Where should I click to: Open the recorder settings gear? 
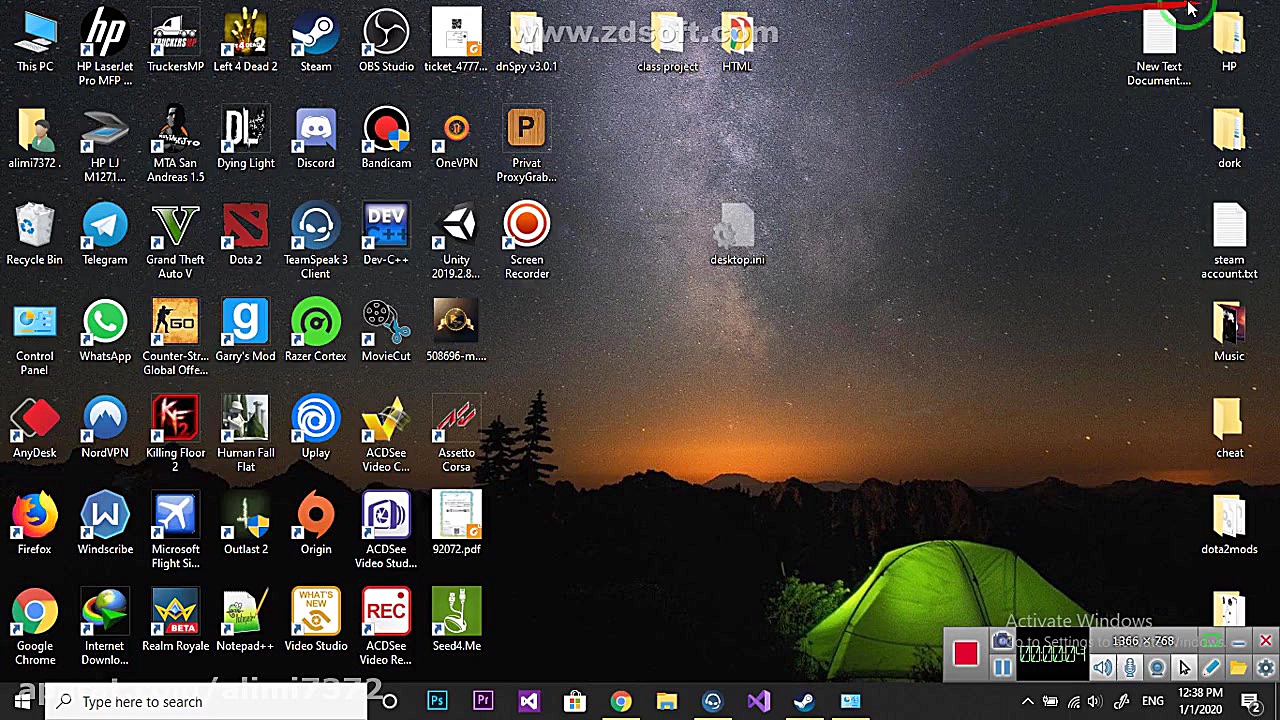(1265, 668)
